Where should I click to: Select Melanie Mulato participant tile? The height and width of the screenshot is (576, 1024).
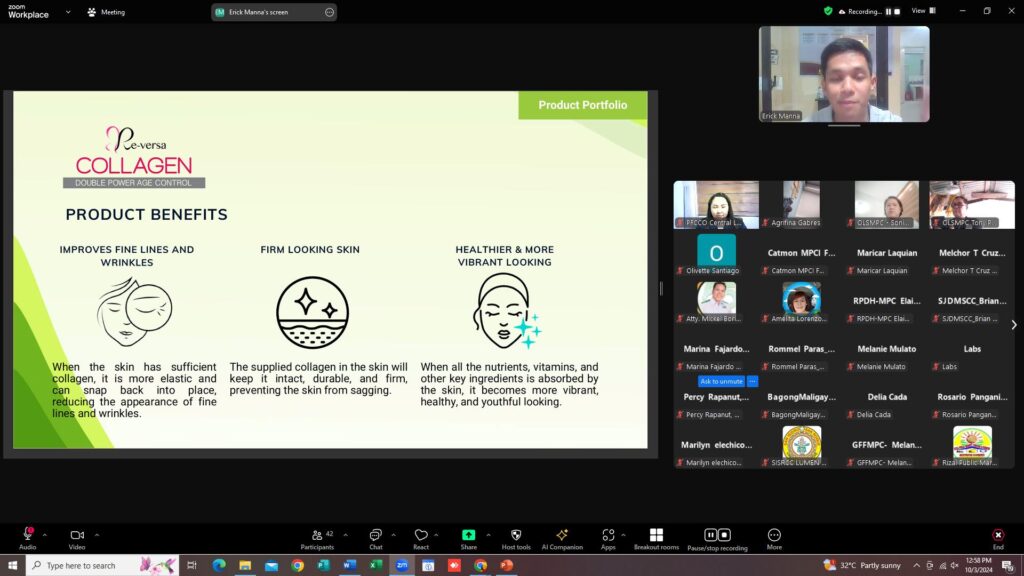point(886,349)
